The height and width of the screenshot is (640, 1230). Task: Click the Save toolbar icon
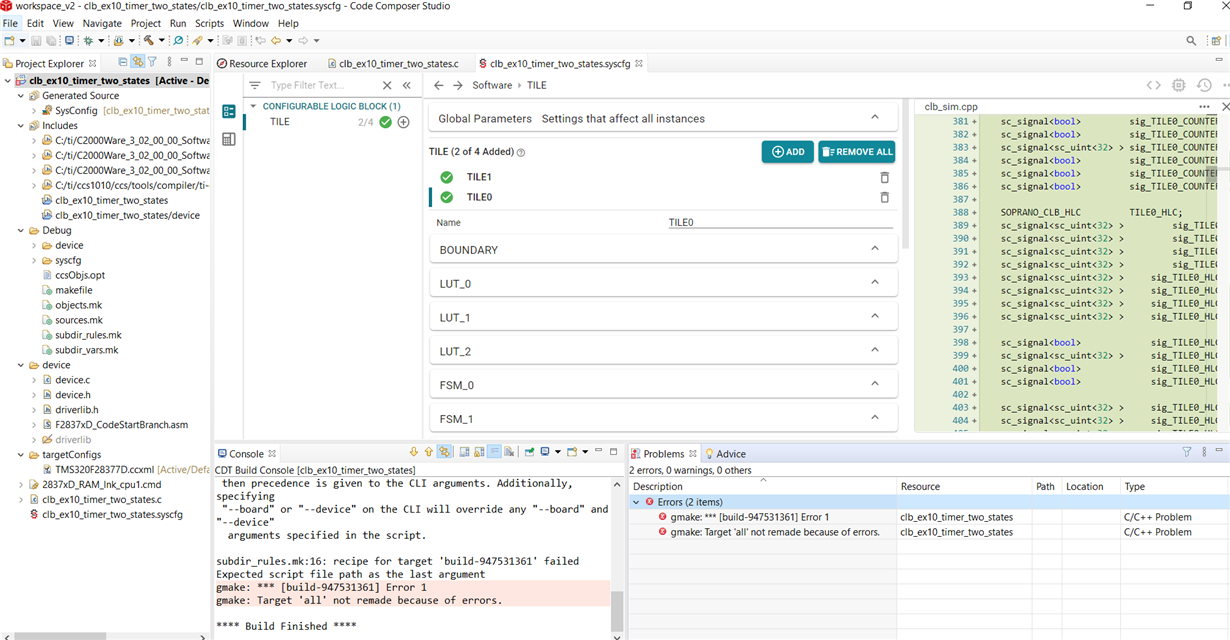pyautogui.click(x=36, y=41)
